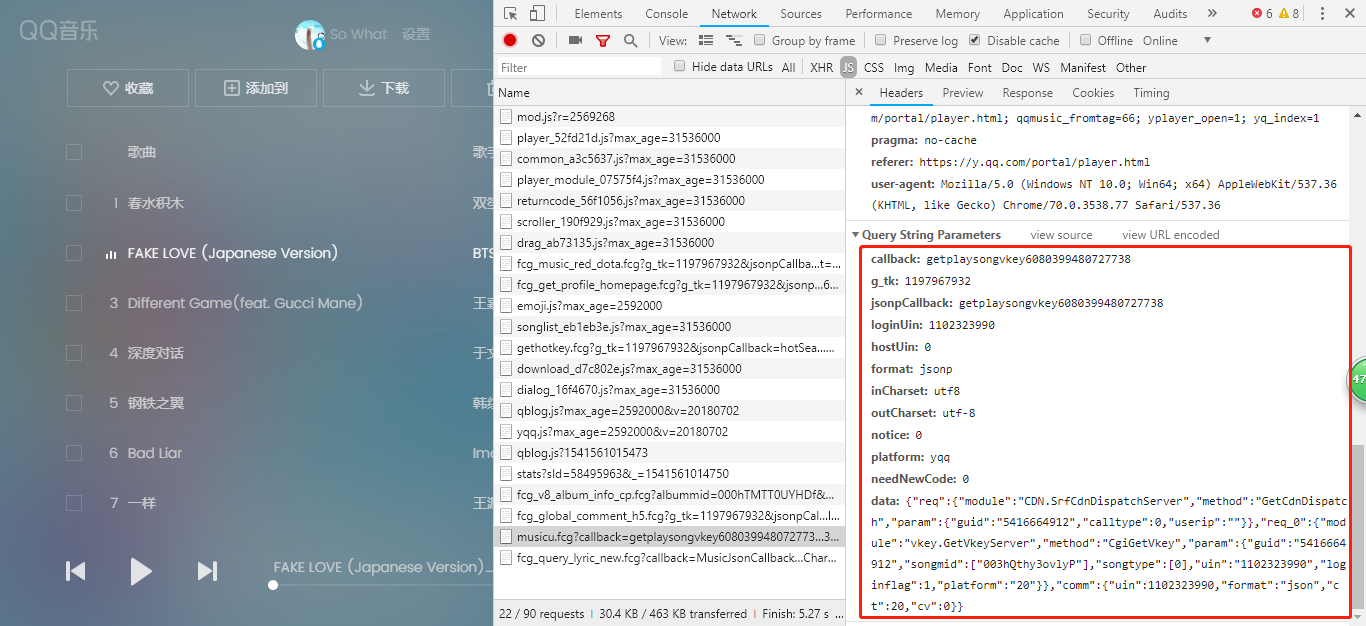Check Hide data URLs option
The width and height of the screenshot is (1366, 626).
coord(680,66)
